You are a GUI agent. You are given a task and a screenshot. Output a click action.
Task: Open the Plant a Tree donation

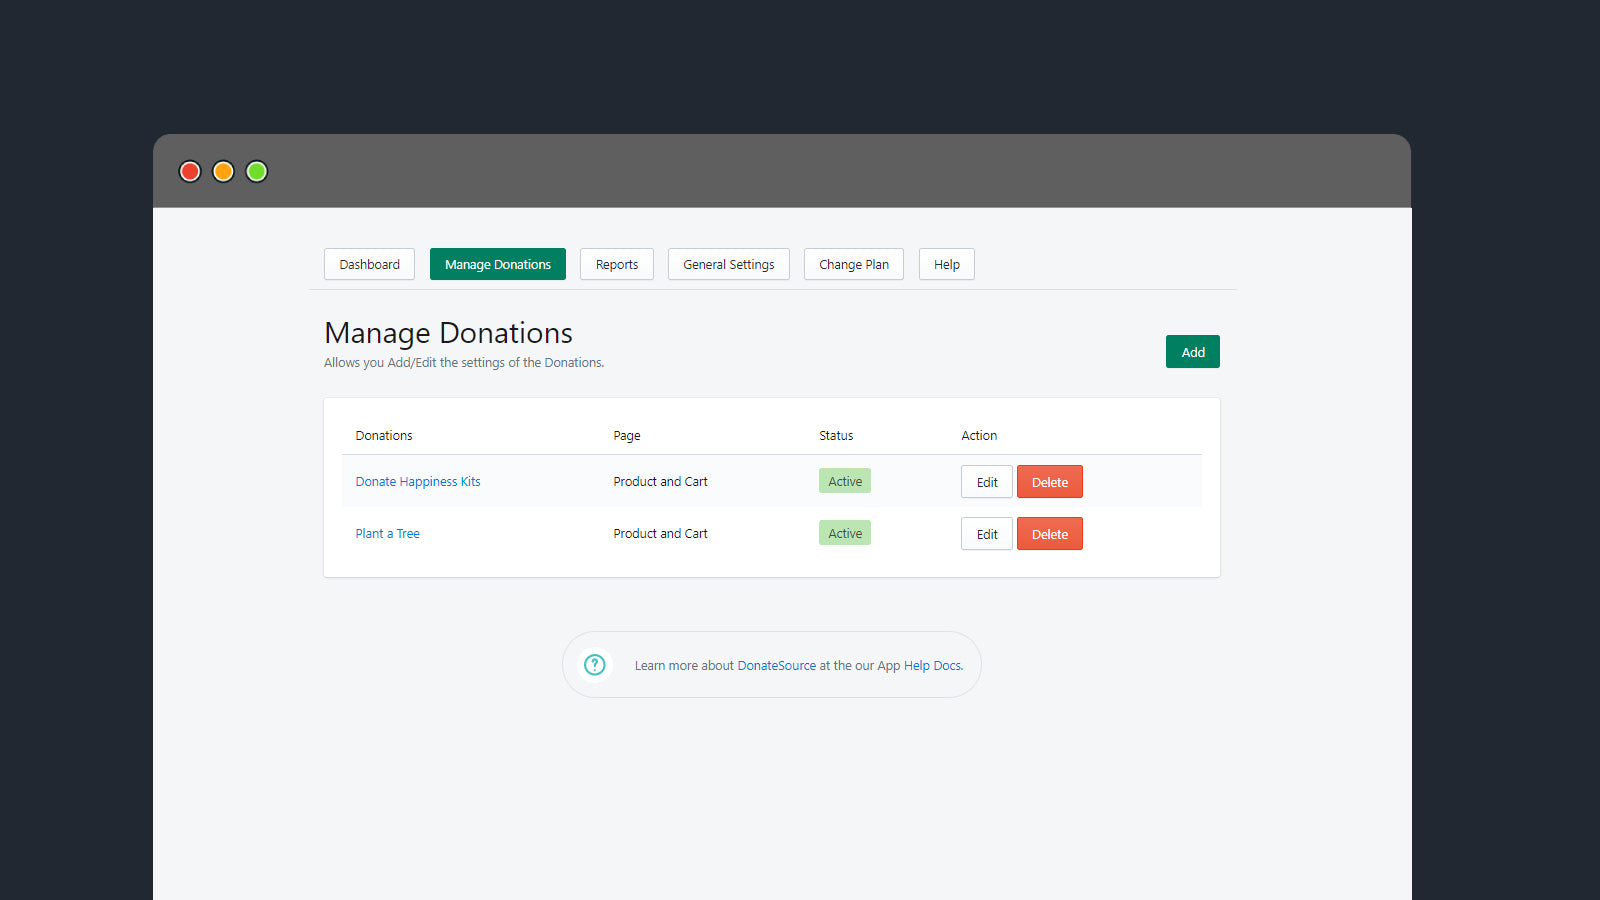(x=387, y=533)
